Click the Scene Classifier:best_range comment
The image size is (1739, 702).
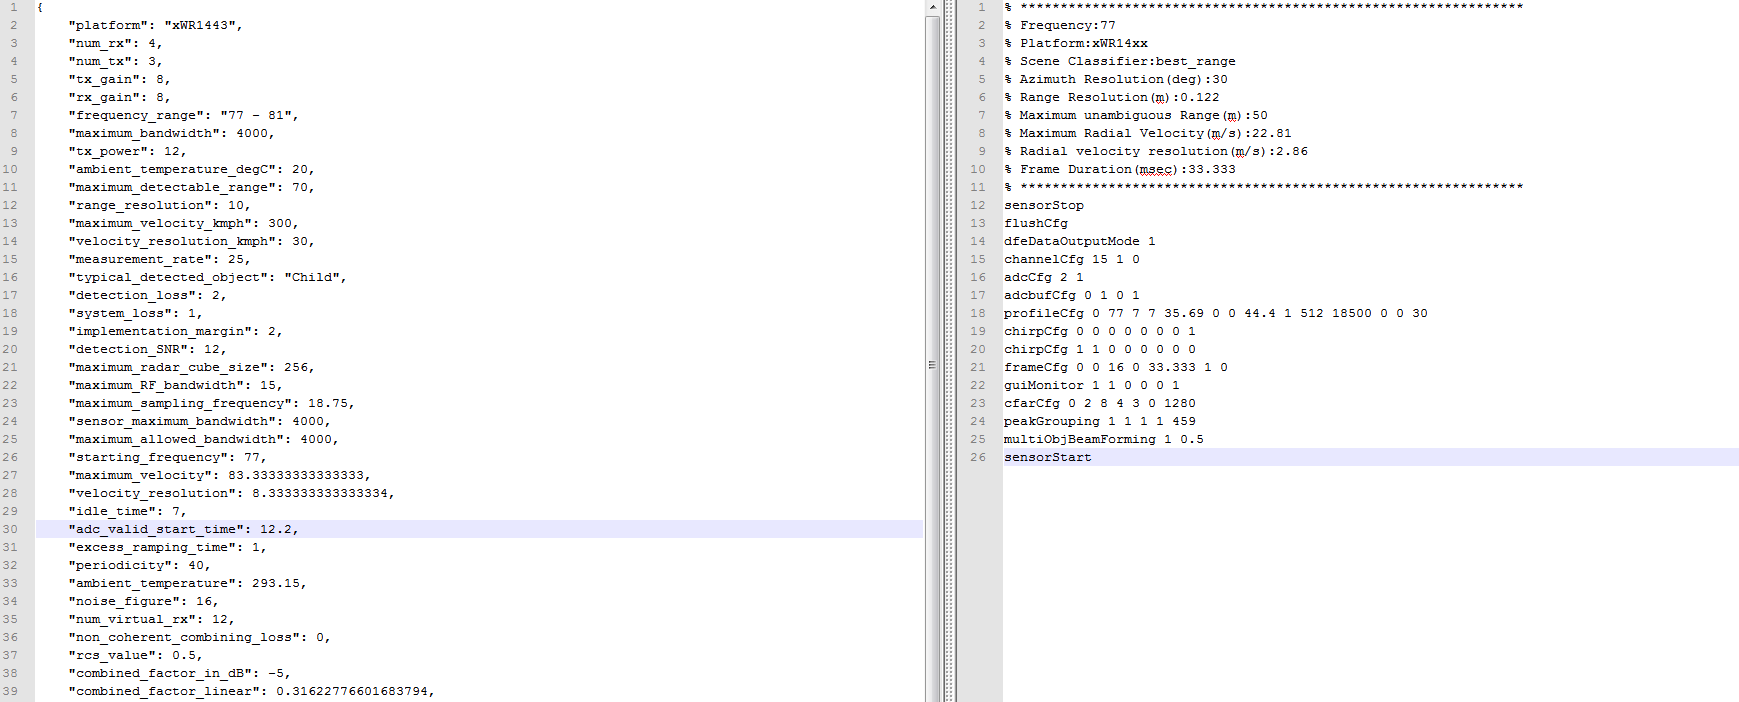pyautogui.click(x=1127, y=61)
